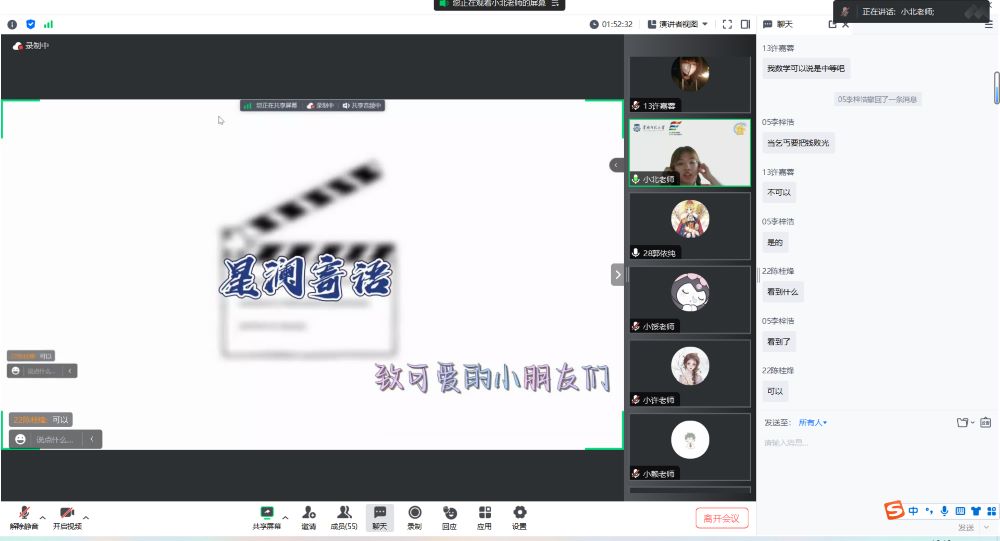Unmute microphone with 解除静音

[x=24, y=516]
